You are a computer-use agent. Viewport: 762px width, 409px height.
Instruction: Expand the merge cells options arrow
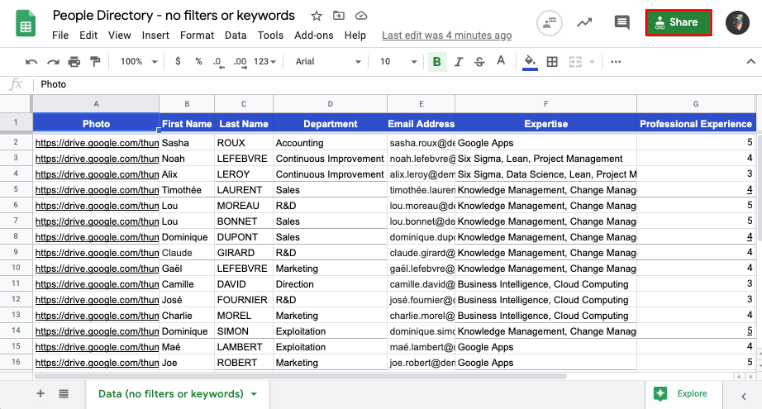pyautogui.click(x=592, y=62)
